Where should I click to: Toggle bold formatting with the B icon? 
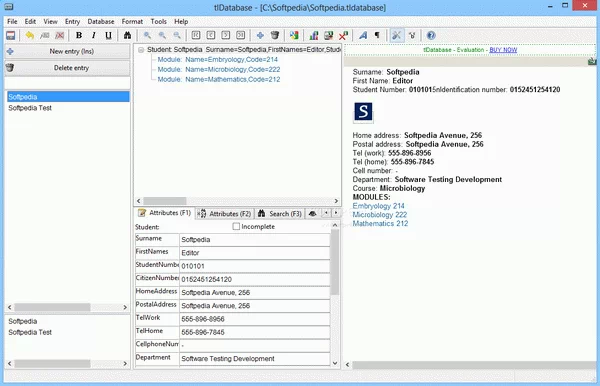[x=79, y=36]
